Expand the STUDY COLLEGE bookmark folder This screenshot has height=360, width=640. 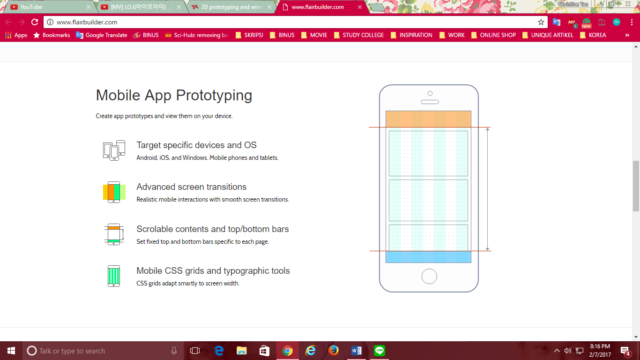pyautogui.click(x=358, y=35)
